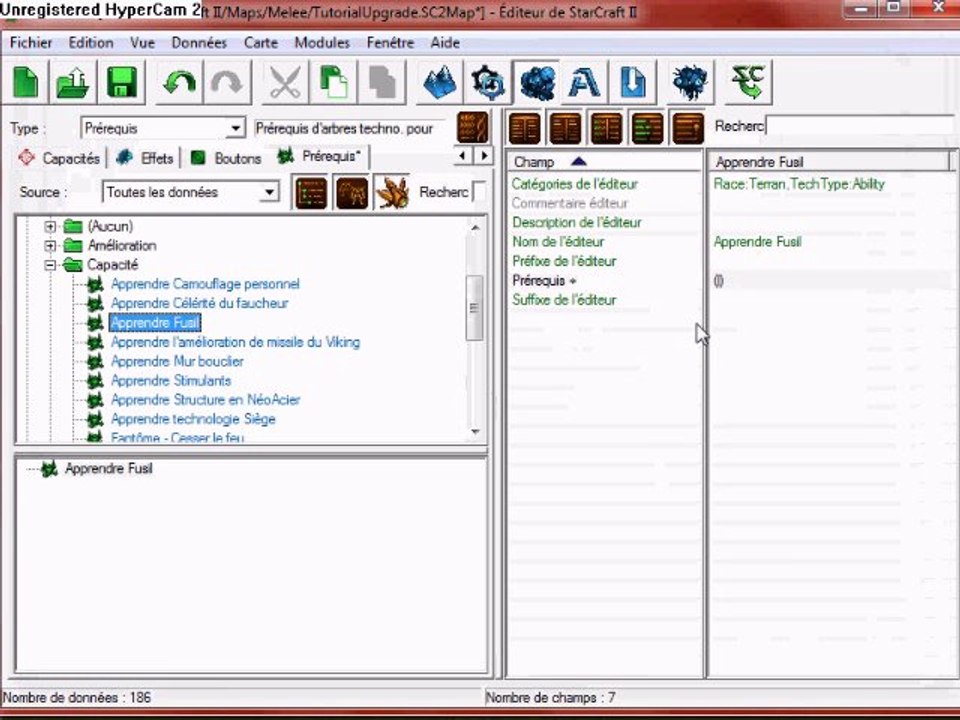The width and height of the screenshot is (960, 720).
Task: Click the Copy pages icon
Action: (334, 83)
